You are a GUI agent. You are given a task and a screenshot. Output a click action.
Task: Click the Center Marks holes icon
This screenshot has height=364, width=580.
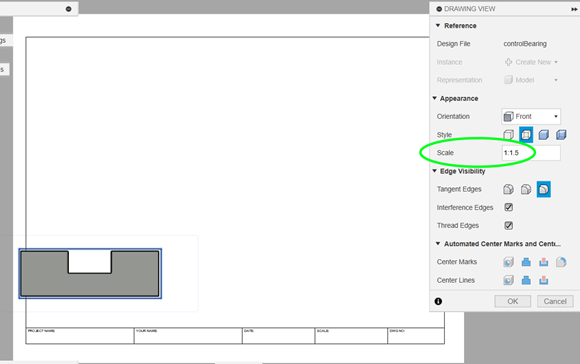click(x=508, y=262)
